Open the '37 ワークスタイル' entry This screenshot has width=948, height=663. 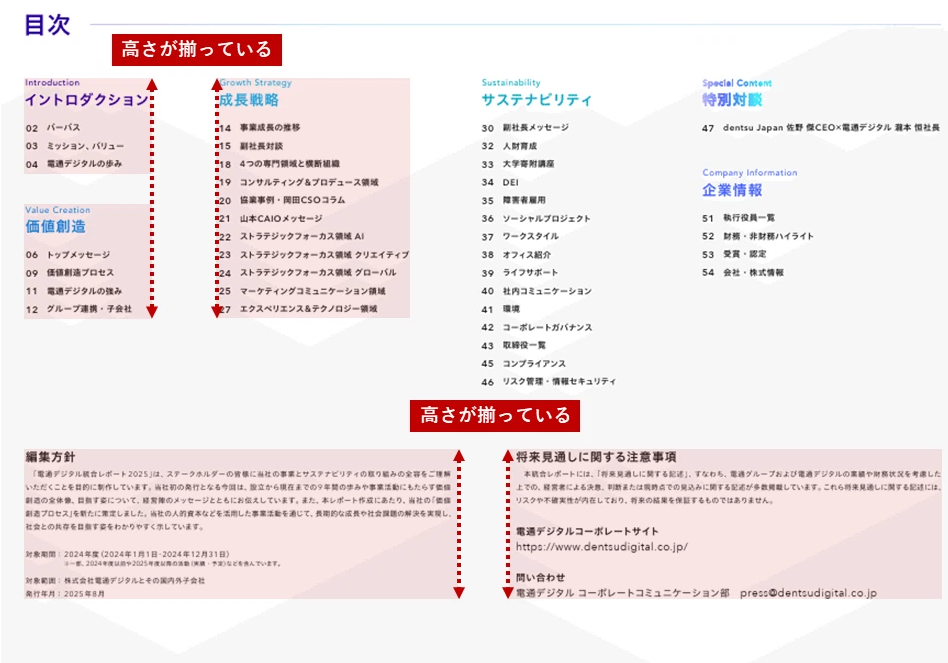coord(520,237)
